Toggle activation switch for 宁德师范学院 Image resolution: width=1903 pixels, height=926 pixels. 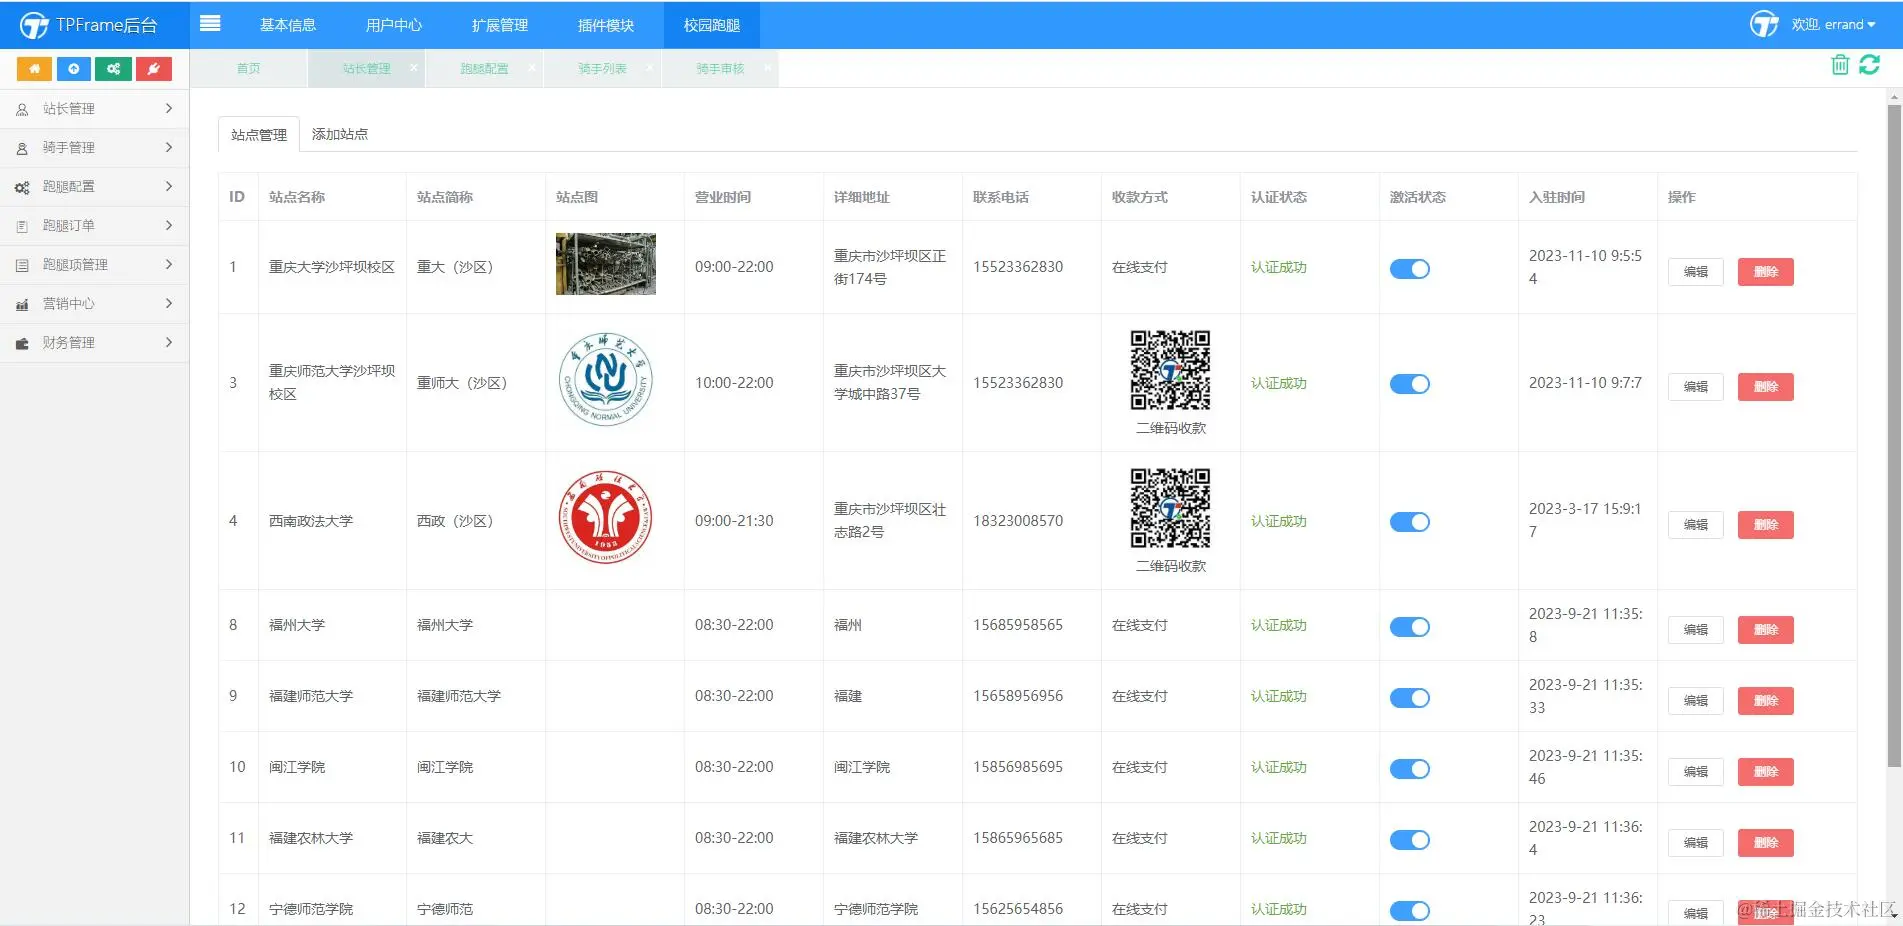click(1410, 911)
